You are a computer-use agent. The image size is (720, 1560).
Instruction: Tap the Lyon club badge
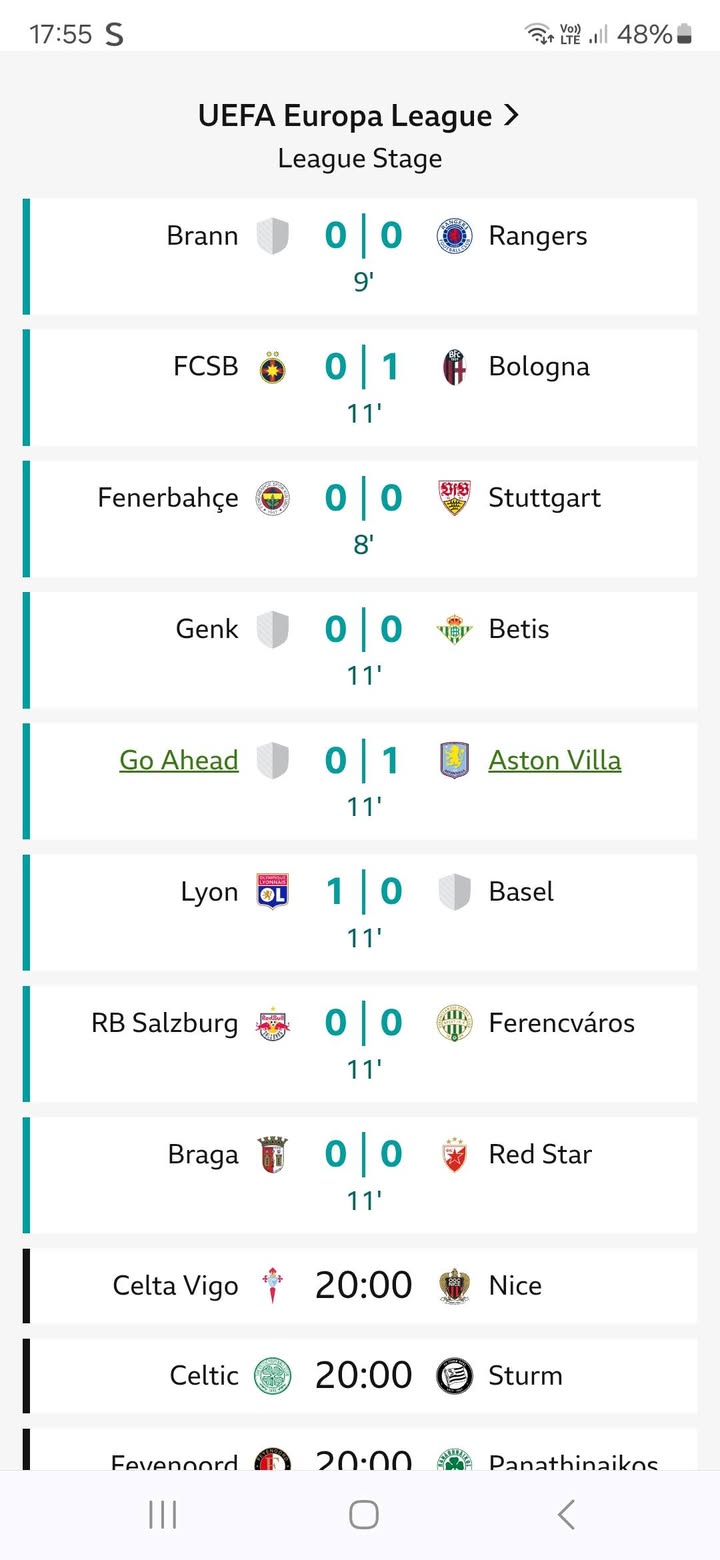[x=273, y=892]
